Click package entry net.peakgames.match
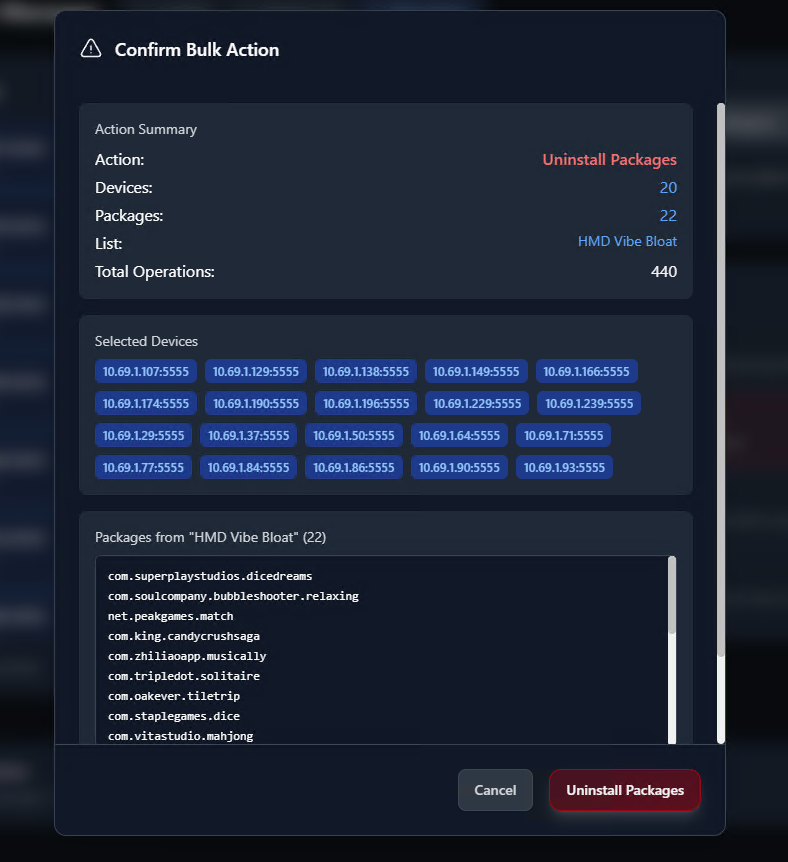This screenshot has width=788, height=862. [170, 616]
